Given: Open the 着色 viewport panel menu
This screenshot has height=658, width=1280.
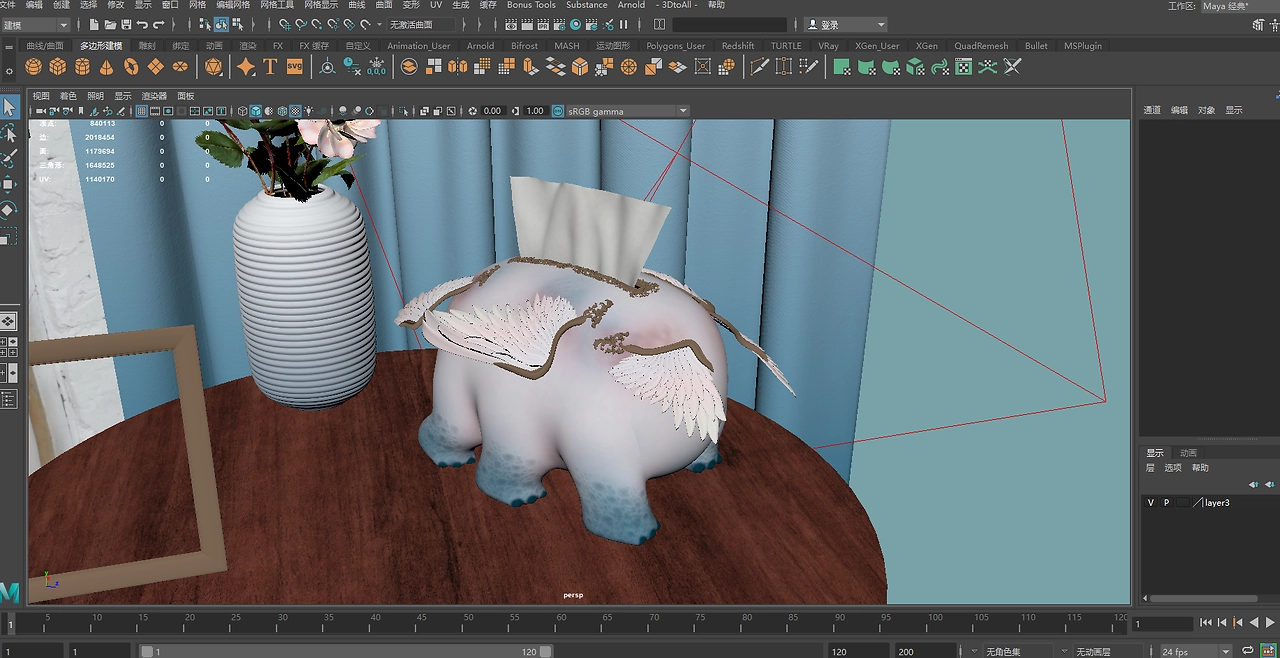Looking at the screenshot, I should (x=68, y=96).
